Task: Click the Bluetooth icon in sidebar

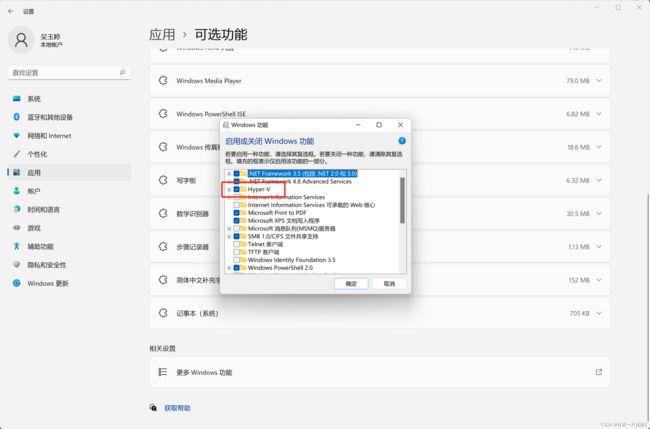Action: 17,117
